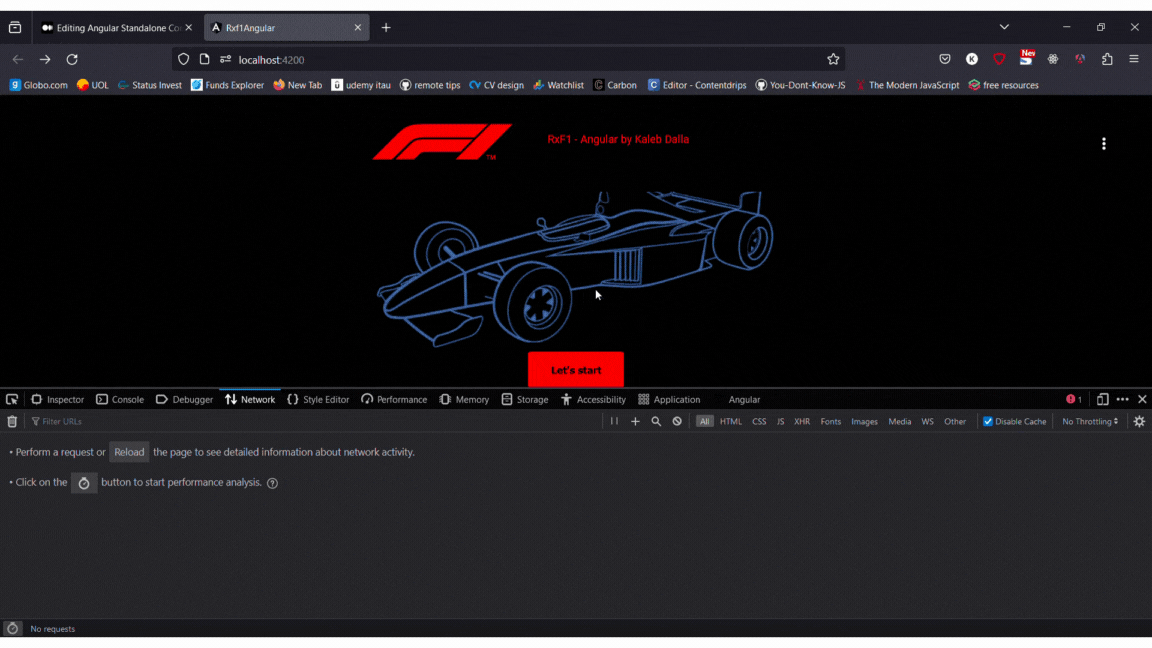Click the stopwatch button in the hint text
The width and height of the screenshot is (1152, 648).
point(84,483)
